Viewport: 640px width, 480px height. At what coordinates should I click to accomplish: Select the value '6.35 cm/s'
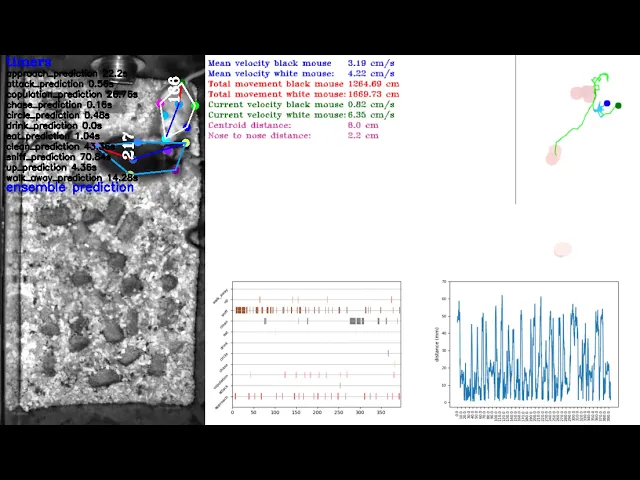pos(371,115)
